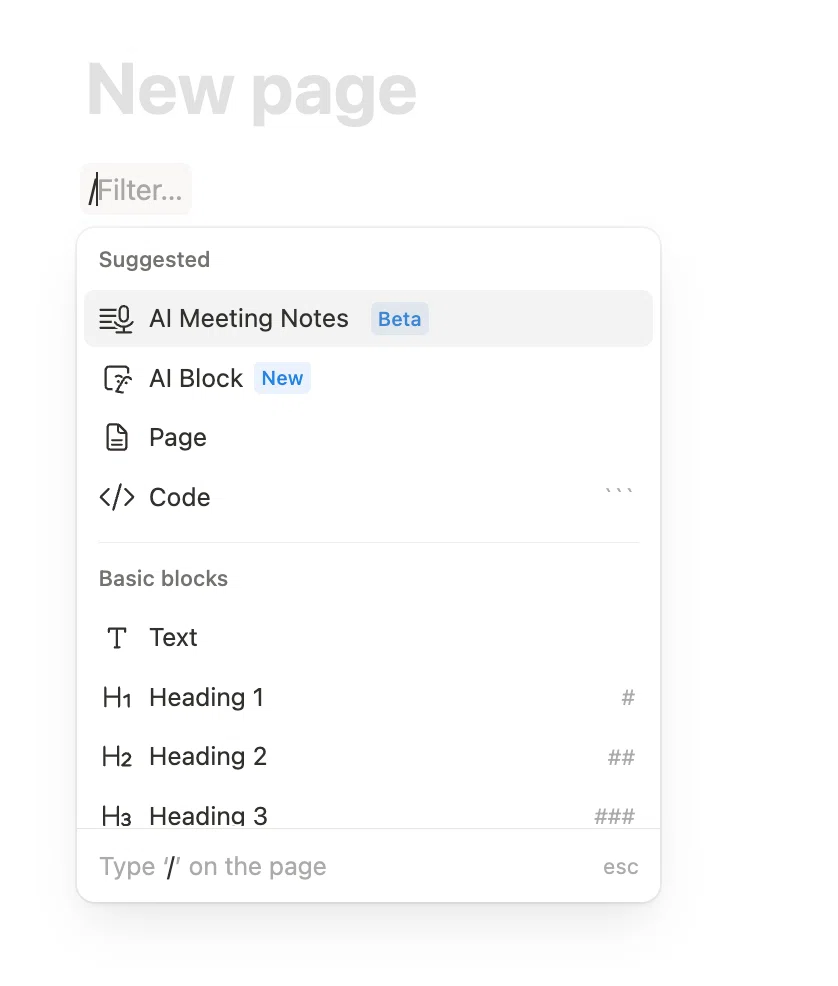Viewport: 838px width, 986px height.
Task: Click the Page document icon
Action: coord(116,438)
